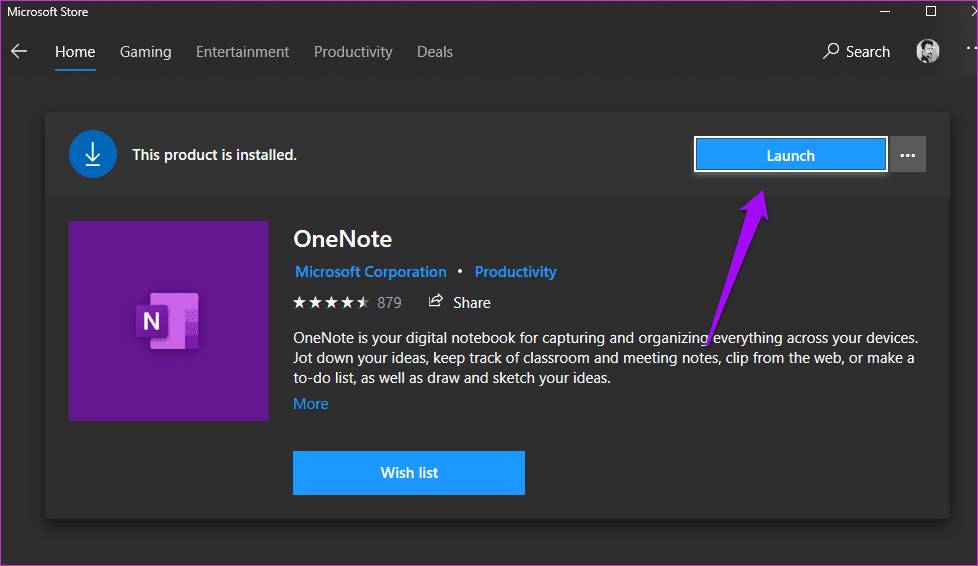Image resolution: width=978 pixels, height=566 pixels.
Task: Expand description with More link
Action: (x=311, y=404)
